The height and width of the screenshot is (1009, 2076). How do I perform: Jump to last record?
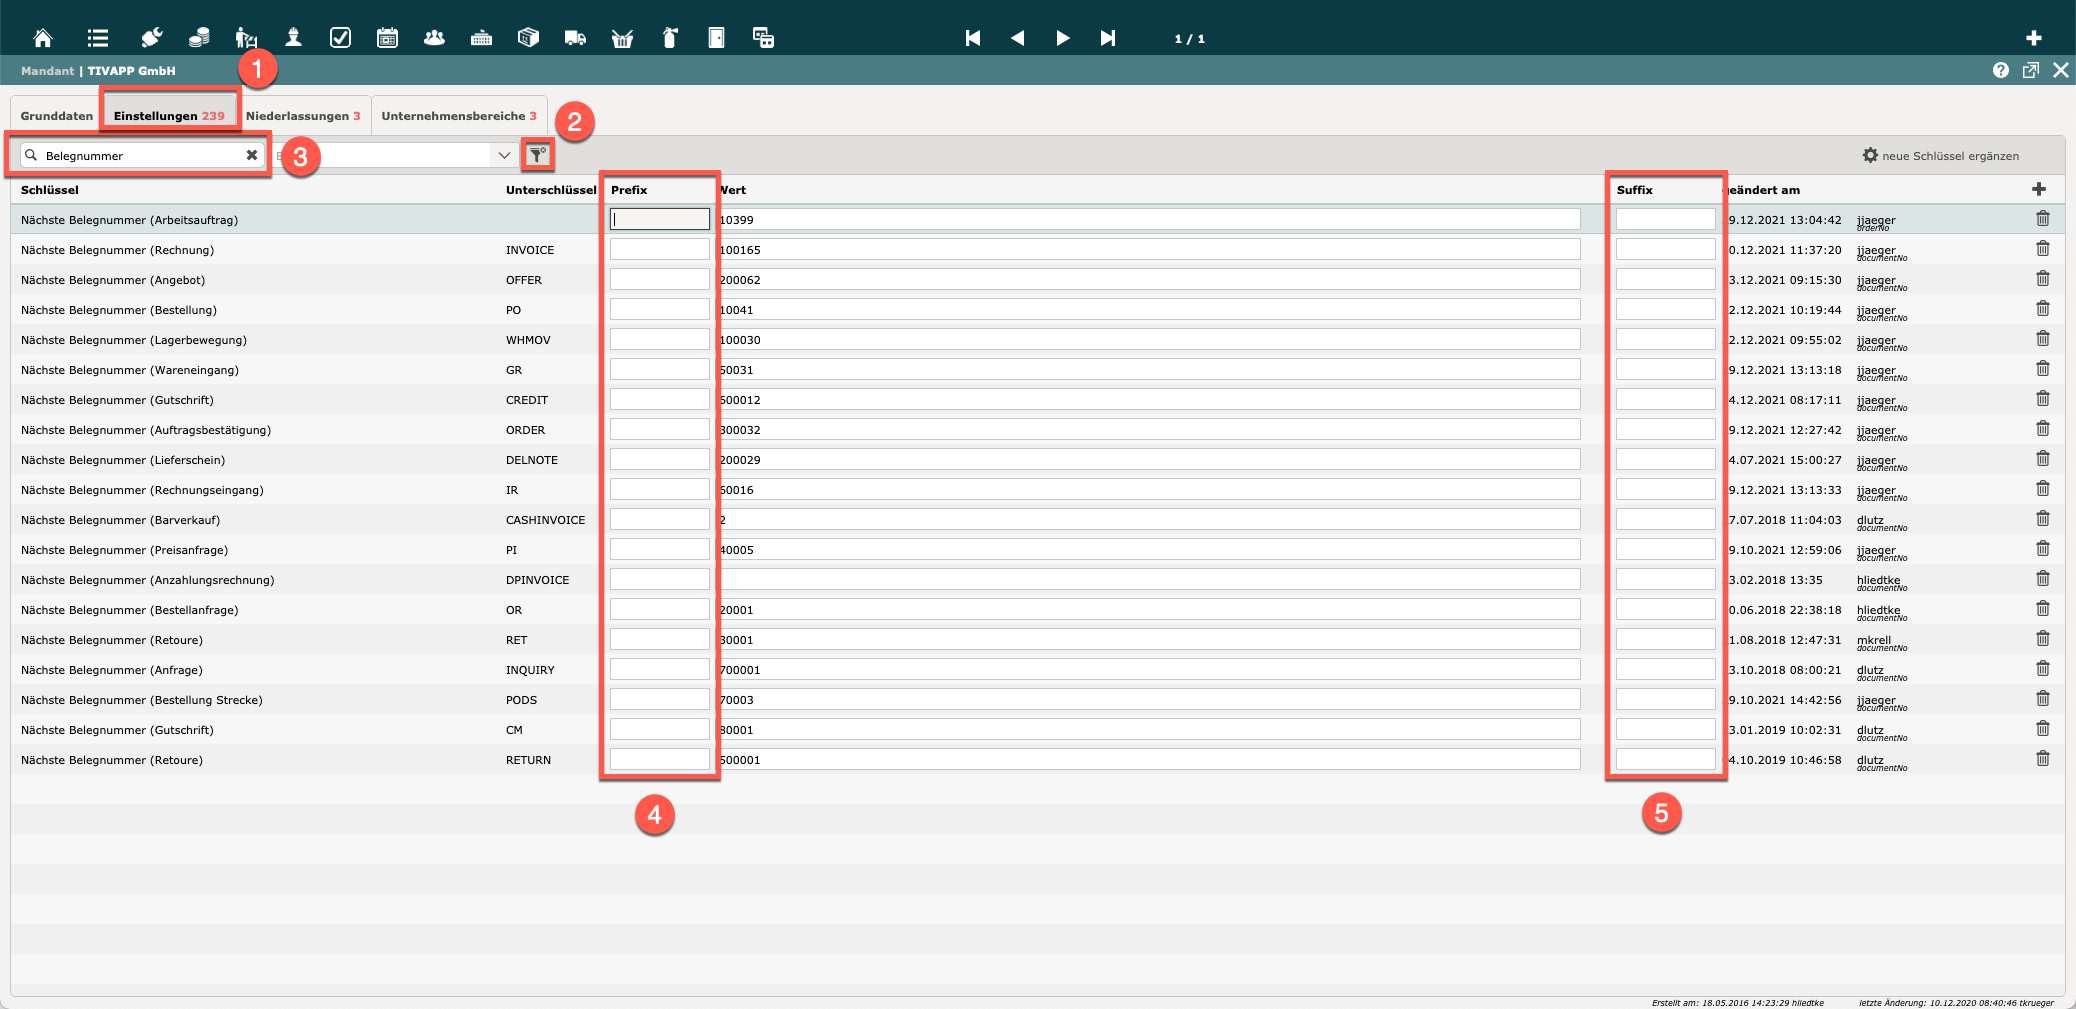(x=1107, y=38)
